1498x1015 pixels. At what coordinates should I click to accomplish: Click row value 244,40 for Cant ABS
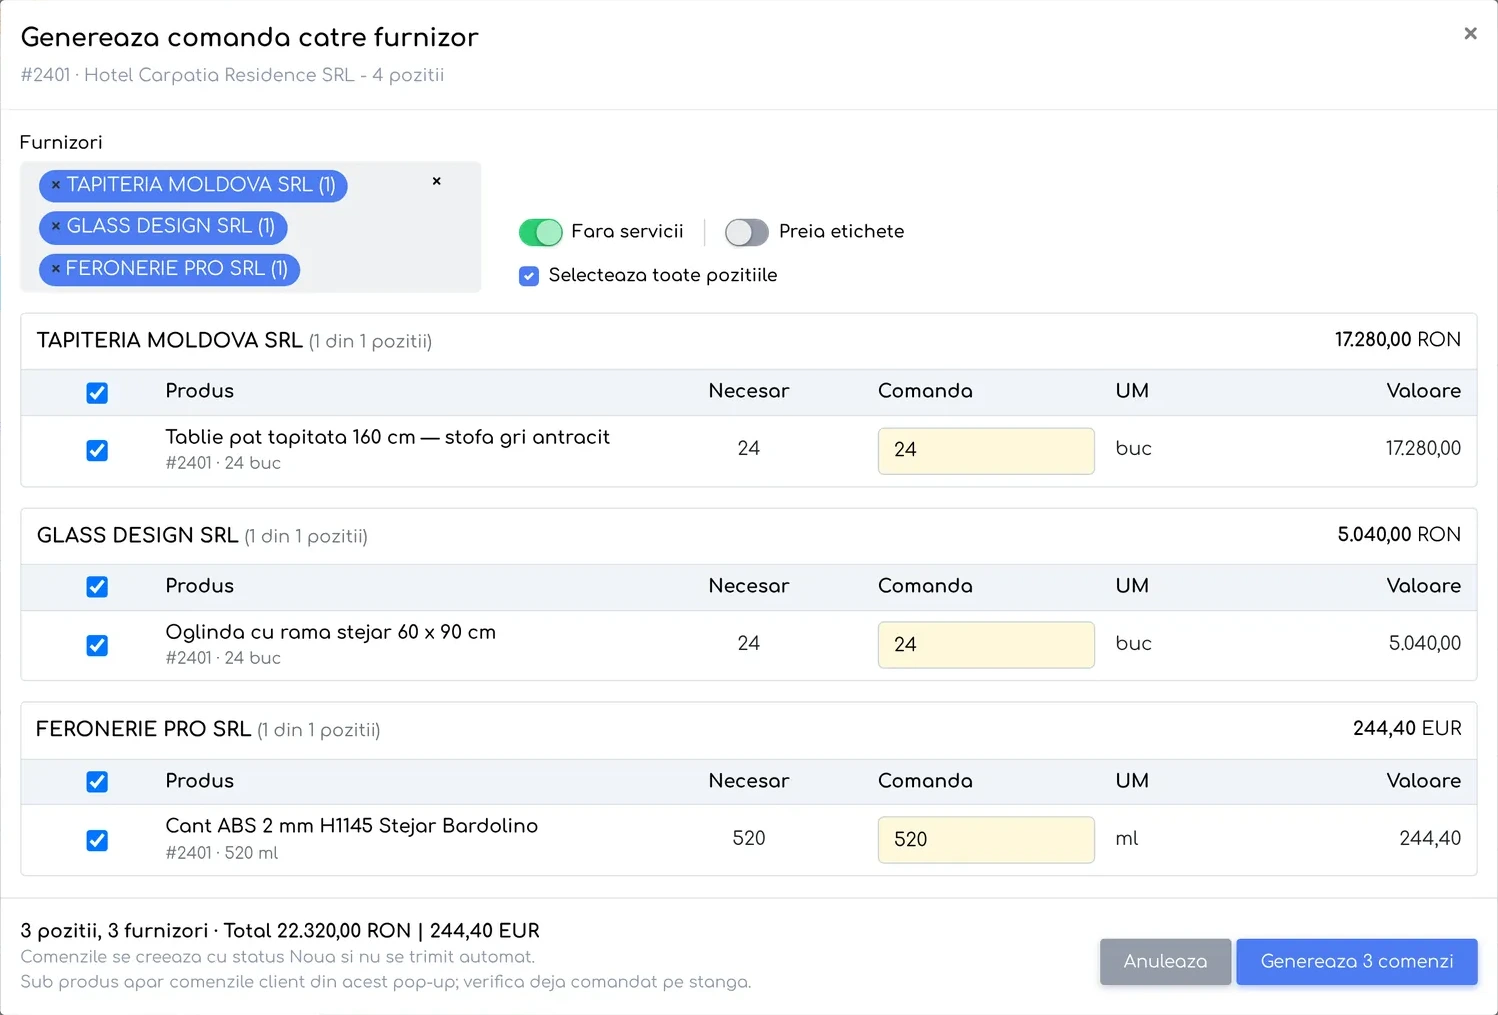click(x=1430, y=839)
